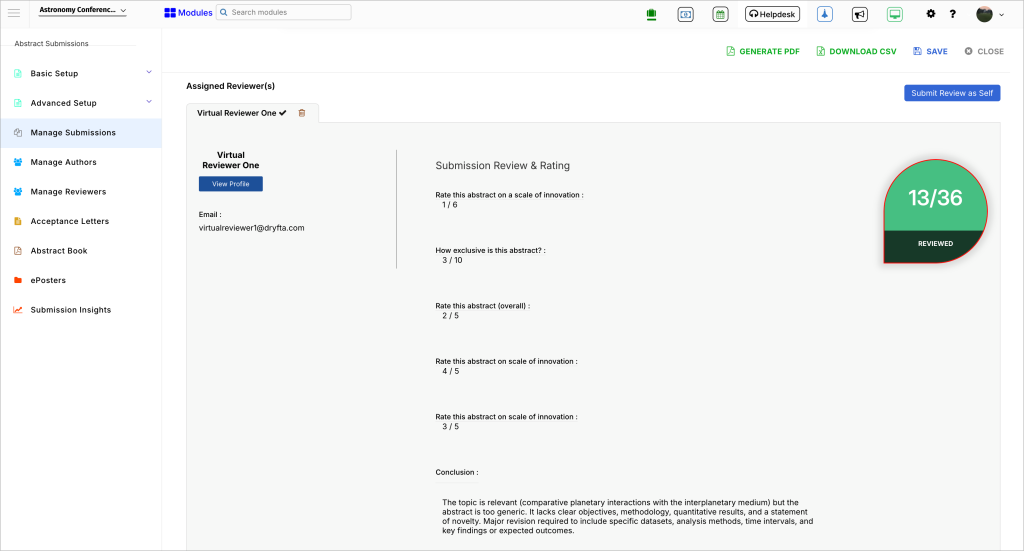1024x551 pixels.
Task: Click the checkmark on reviewer tab
Action: (283, 113)
